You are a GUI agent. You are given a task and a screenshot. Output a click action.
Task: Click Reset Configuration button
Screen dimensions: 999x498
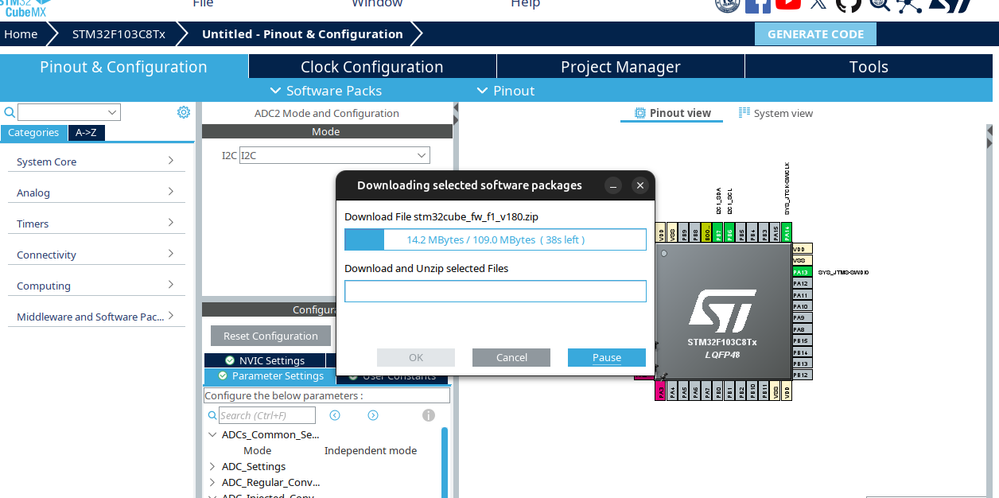(271, 336)
